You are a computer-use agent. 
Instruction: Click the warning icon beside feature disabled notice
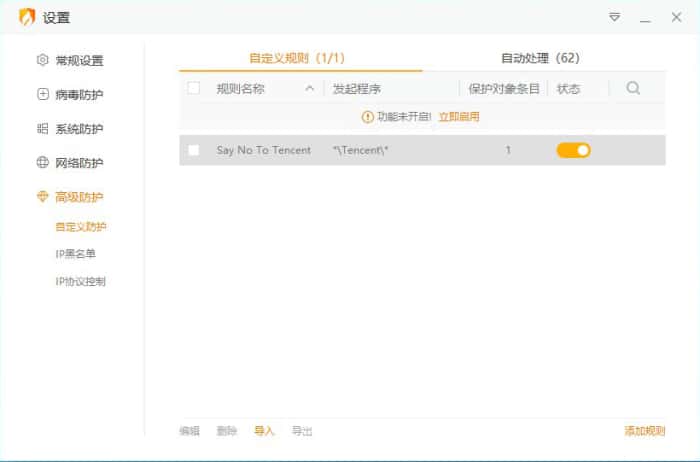coord(367,117)
